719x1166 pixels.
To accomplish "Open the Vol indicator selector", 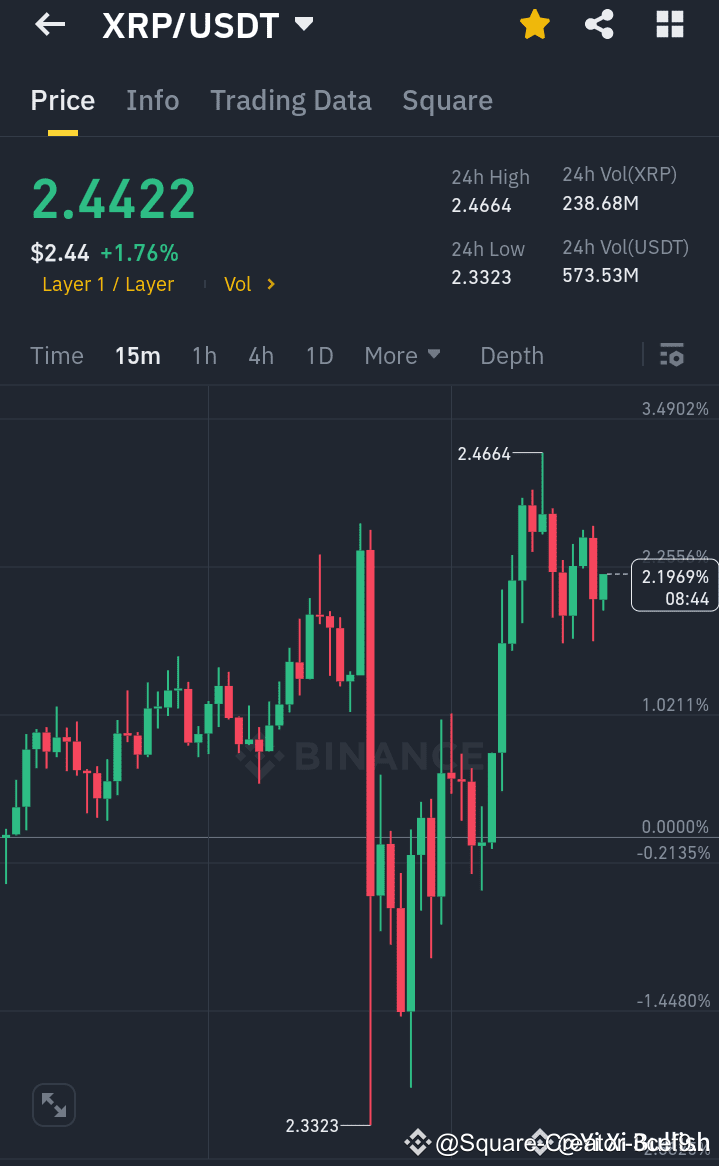I will tap(247, 284).
